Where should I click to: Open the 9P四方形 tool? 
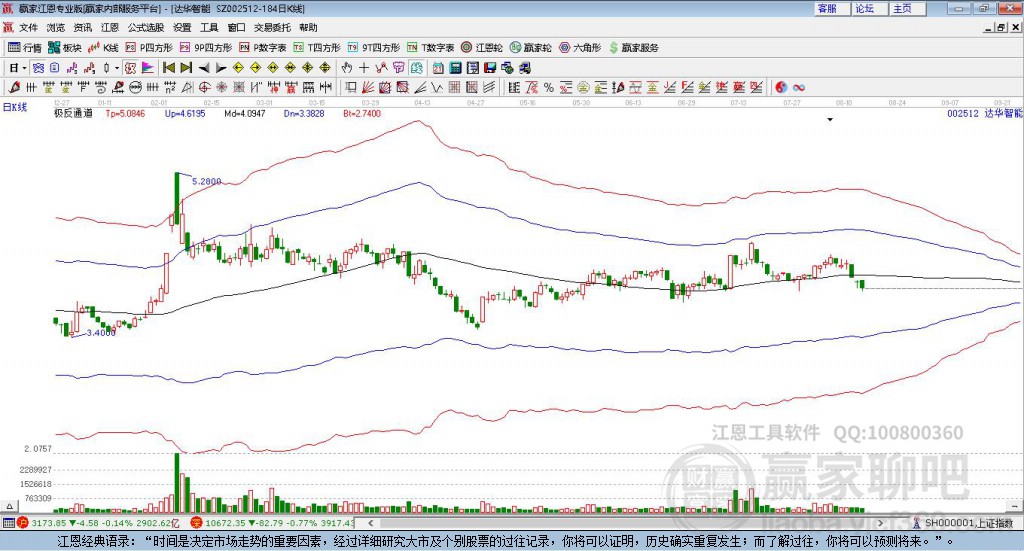[205, 48]
